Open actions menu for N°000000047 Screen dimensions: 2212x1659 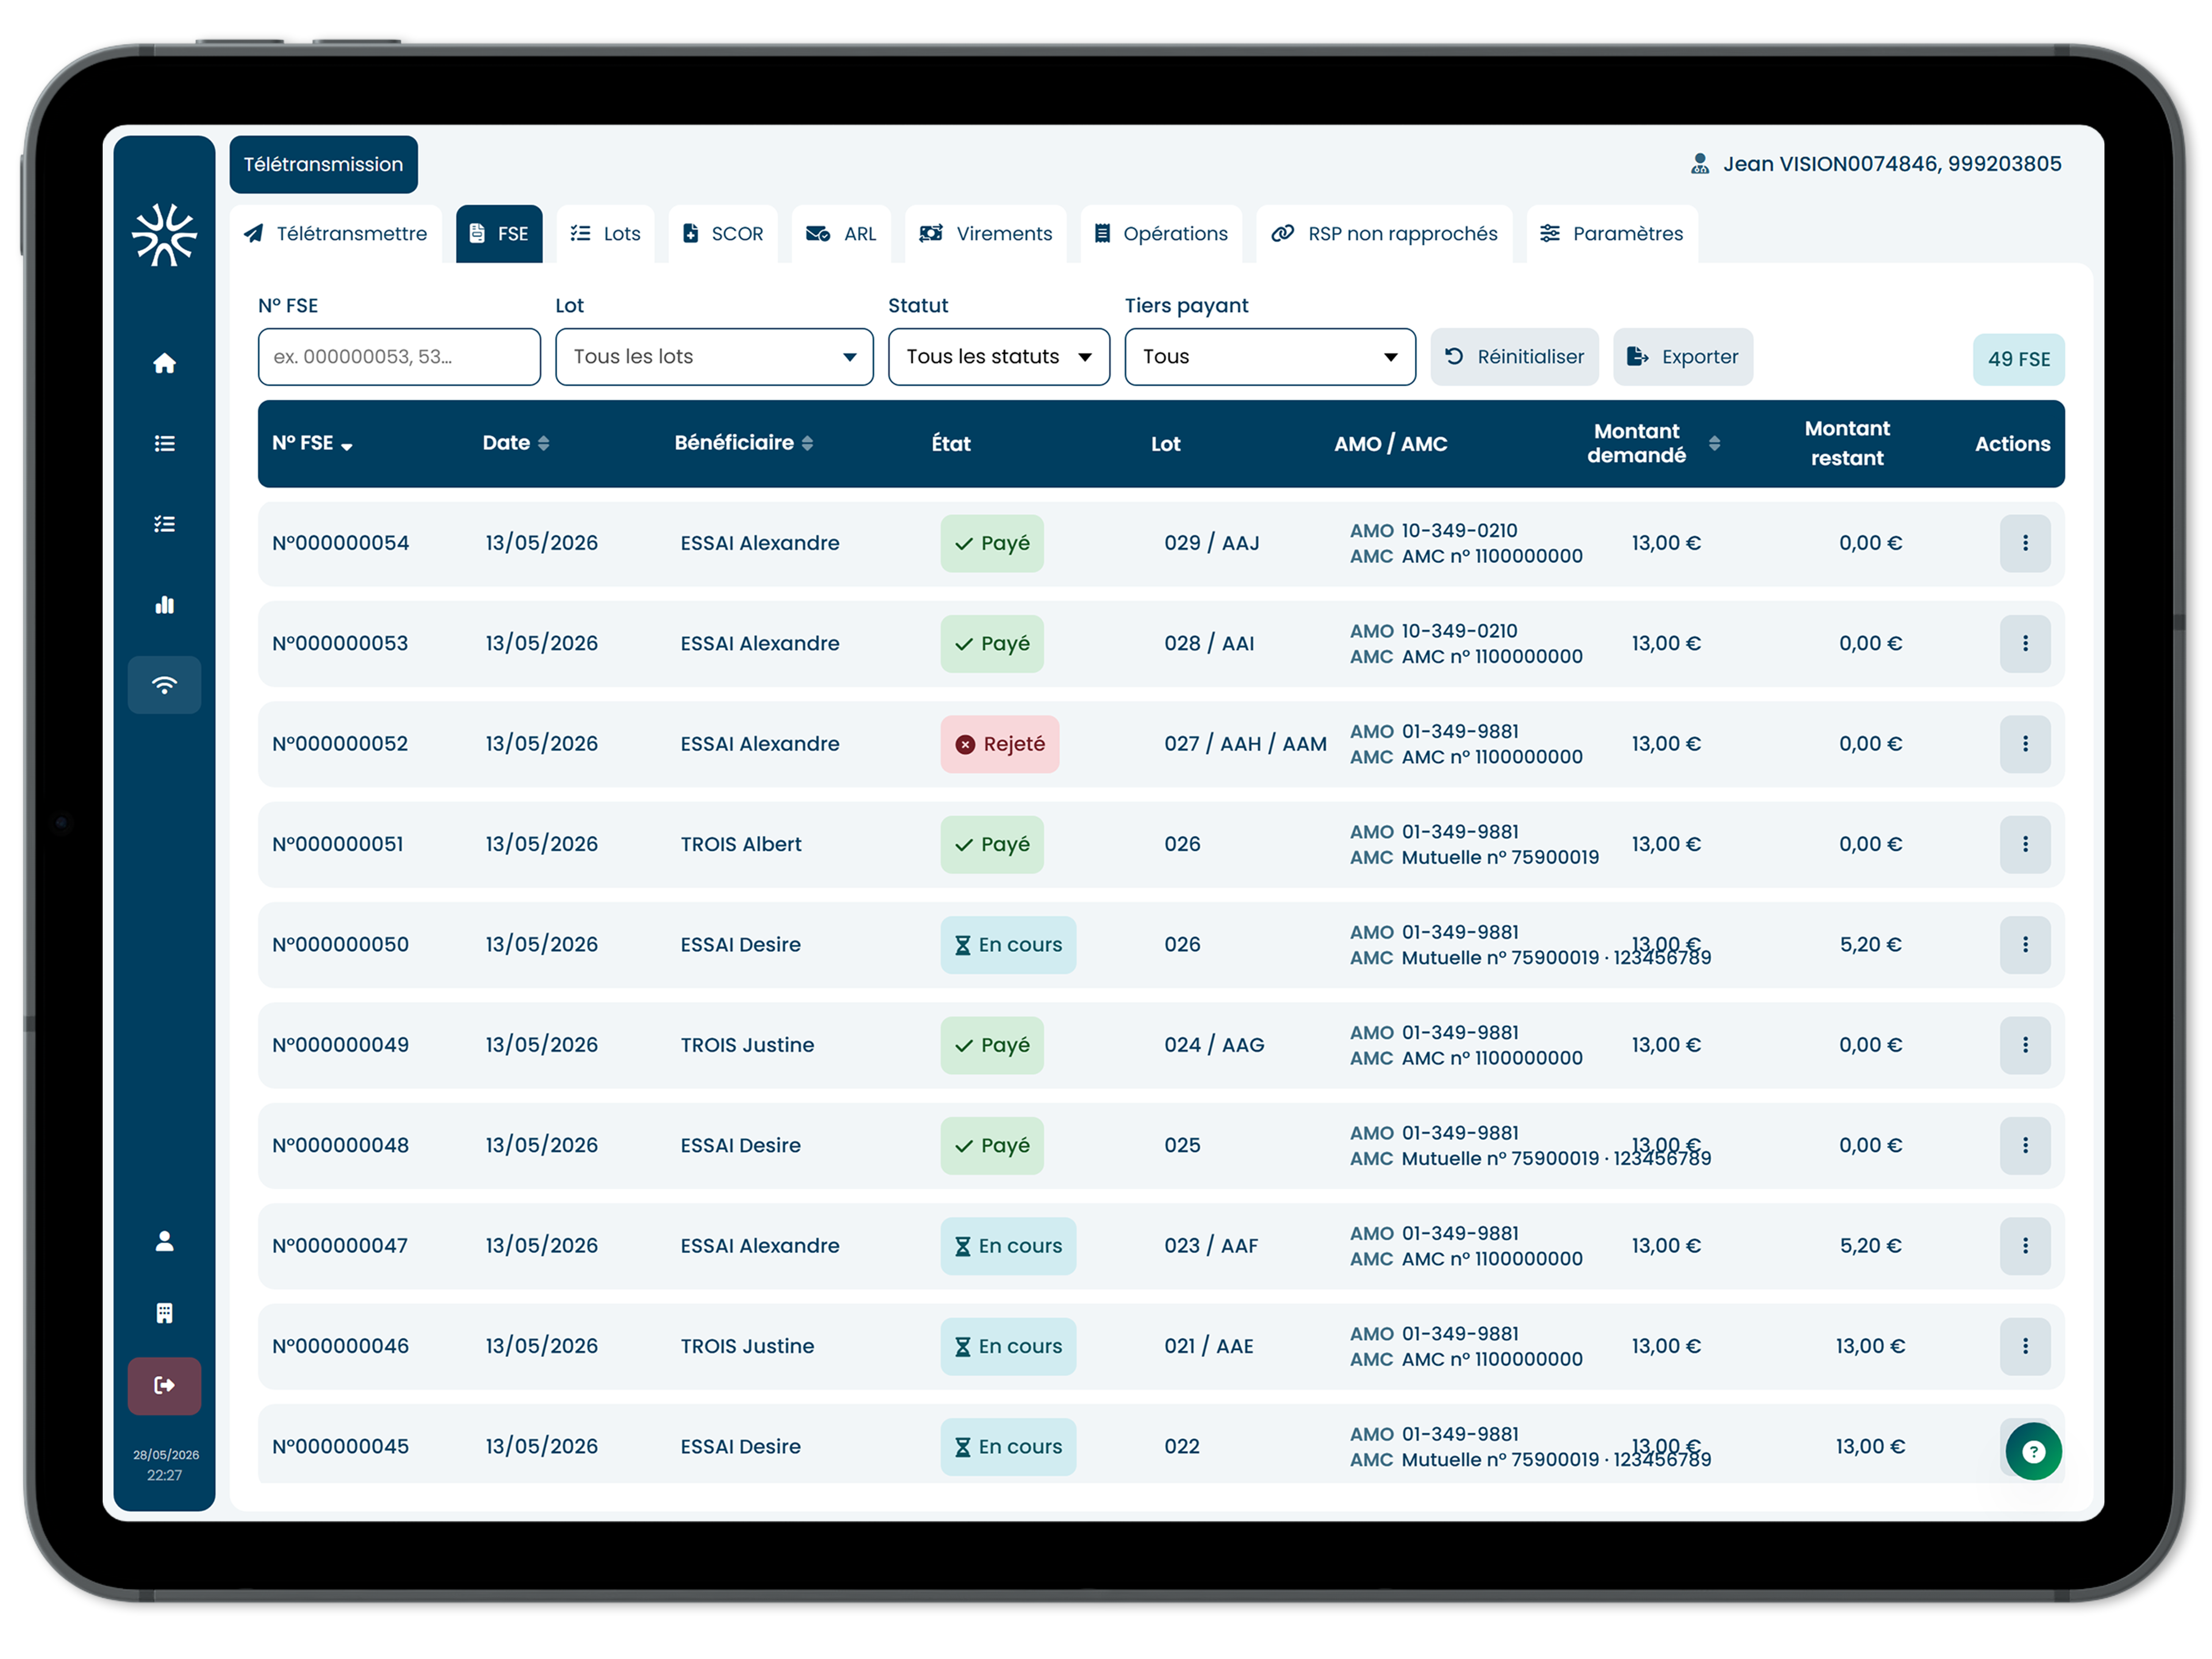[2025, 1246]
